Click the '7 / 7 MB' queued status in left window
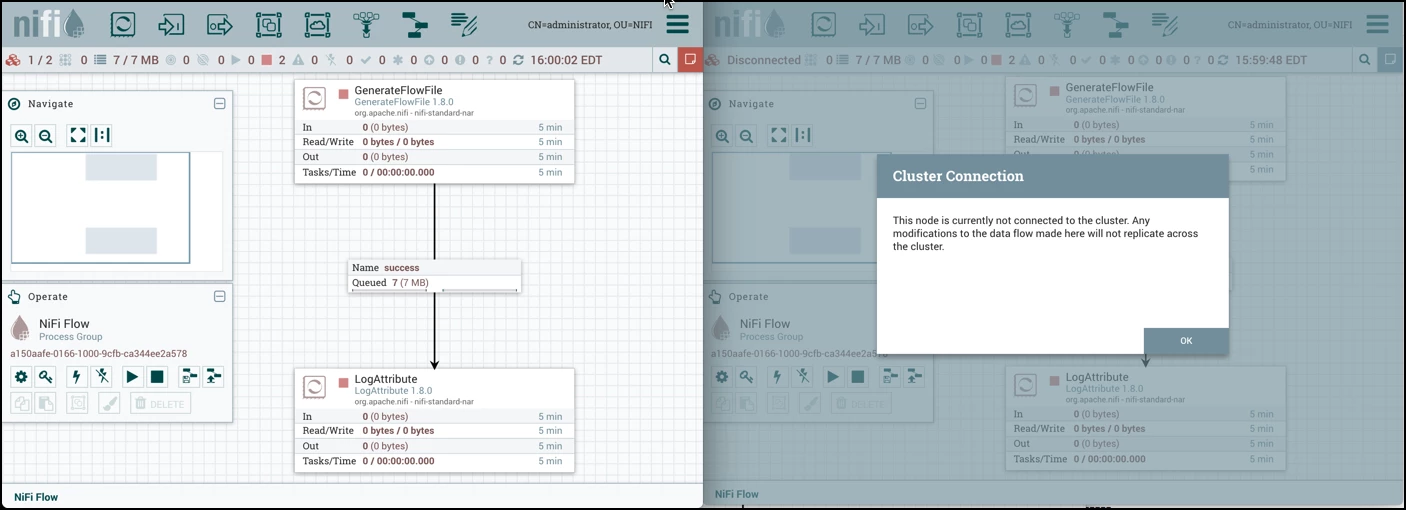Viewport: 1406px width, 510px height. click(x=136, y=60)
